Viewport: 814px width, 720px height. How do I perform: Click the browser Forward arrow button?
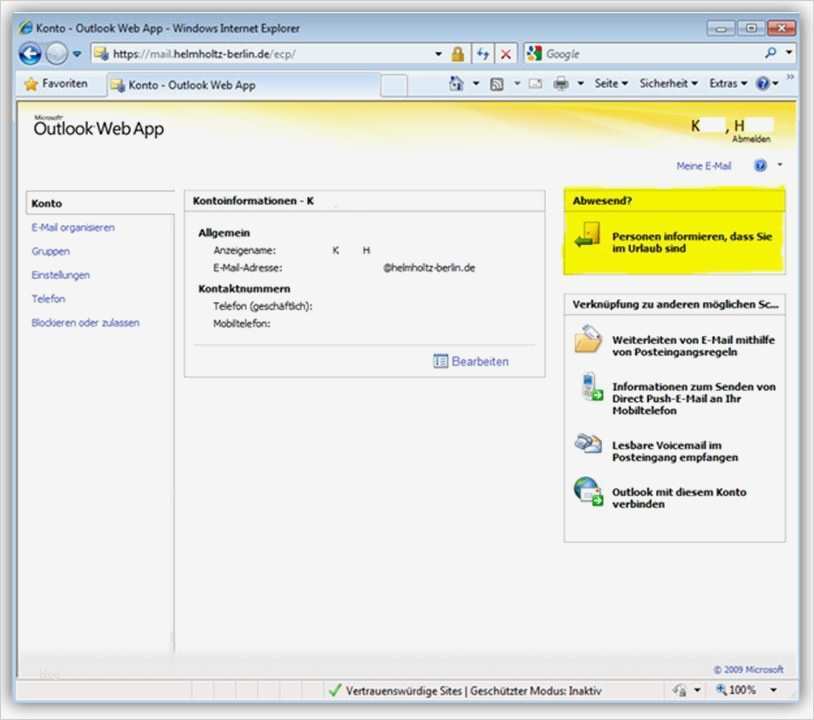[57, 53]
